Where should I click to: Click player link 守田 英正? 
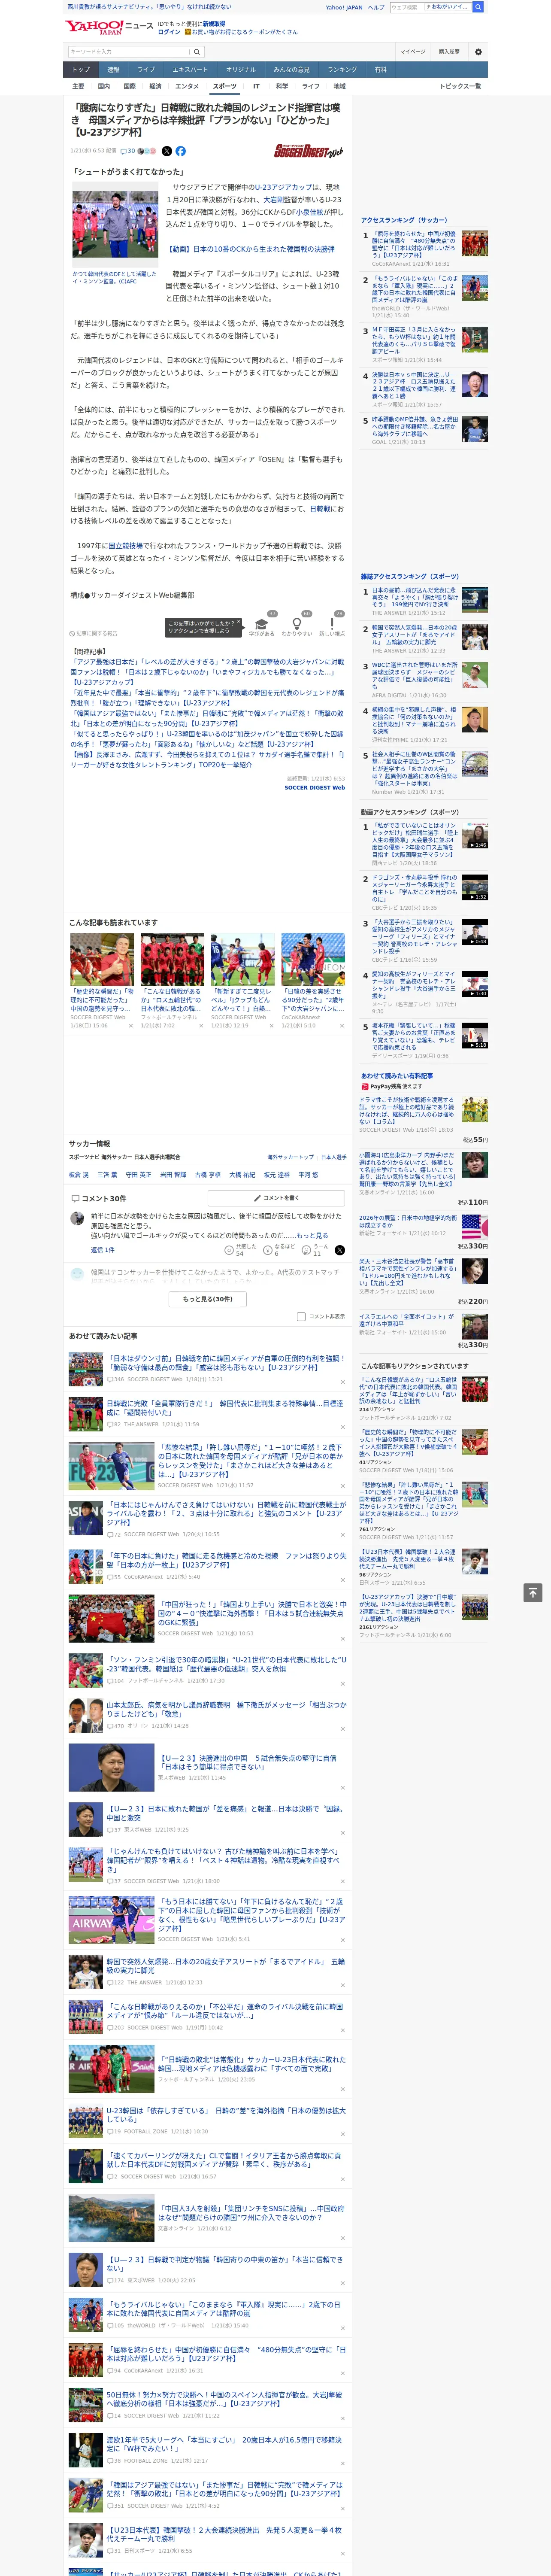(139, 1175)
